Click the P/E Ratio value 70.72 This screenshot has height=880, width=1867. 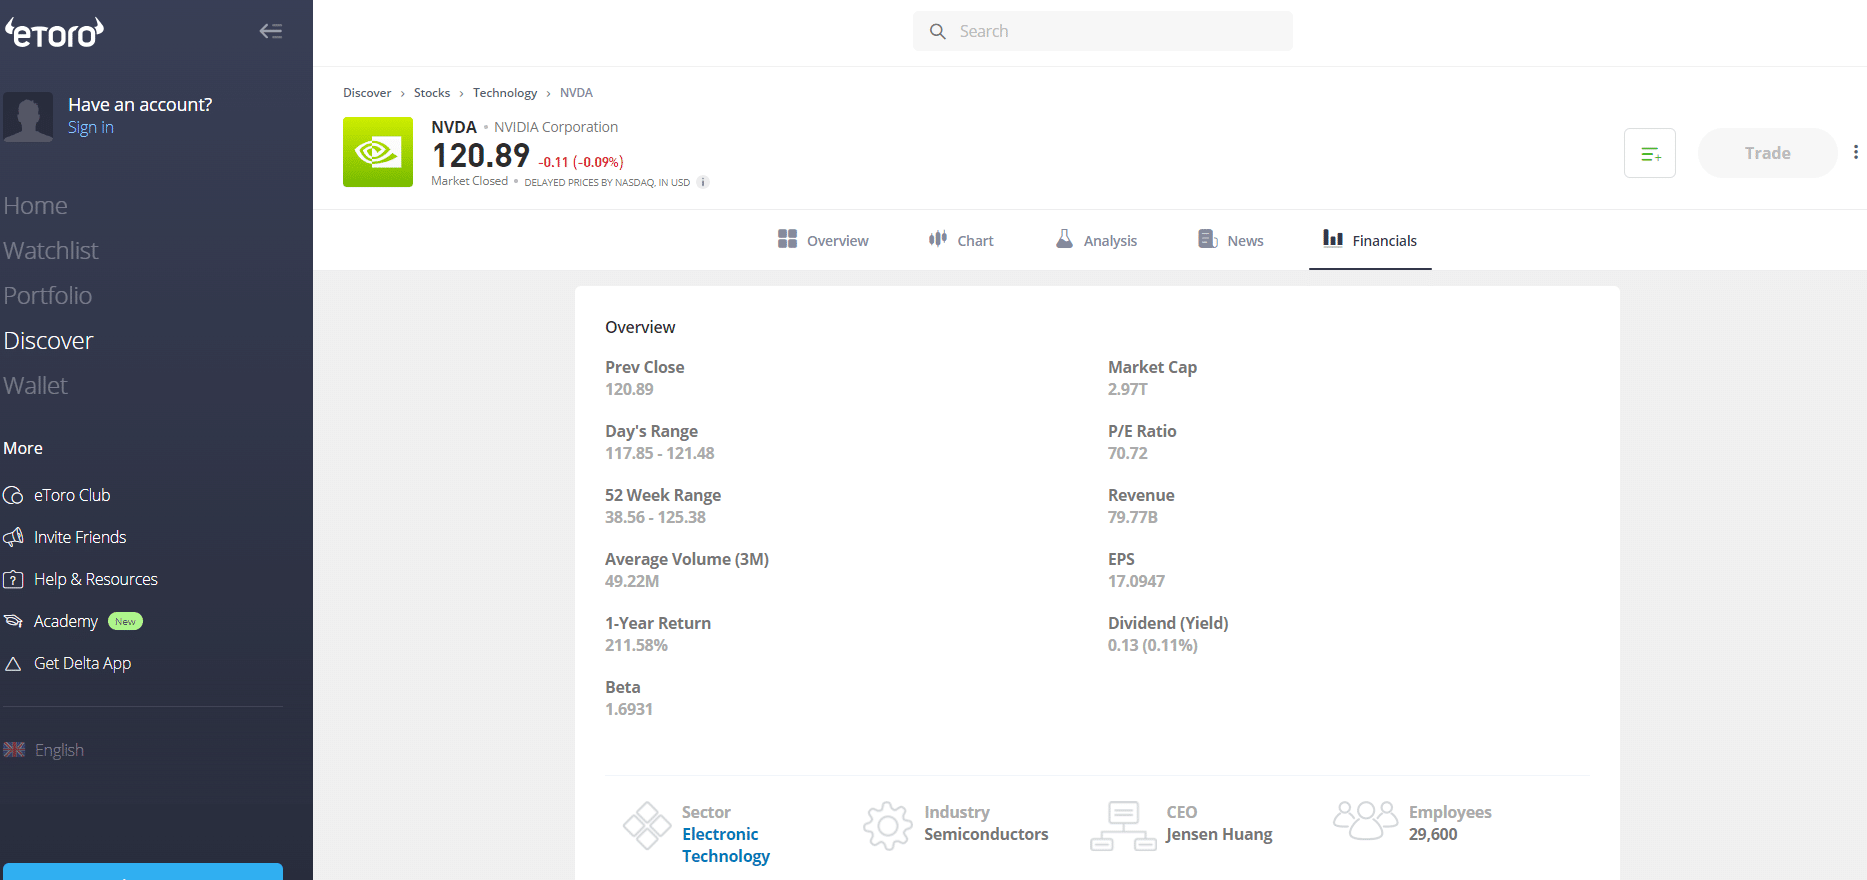[1127, 453]
